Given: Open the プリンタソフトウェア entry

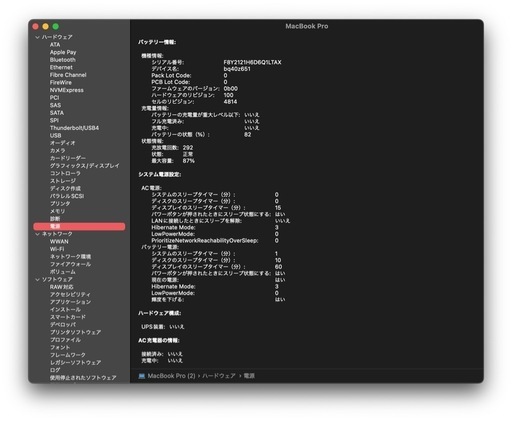Looking at the screenshot, I should click(x=75, y=332).
